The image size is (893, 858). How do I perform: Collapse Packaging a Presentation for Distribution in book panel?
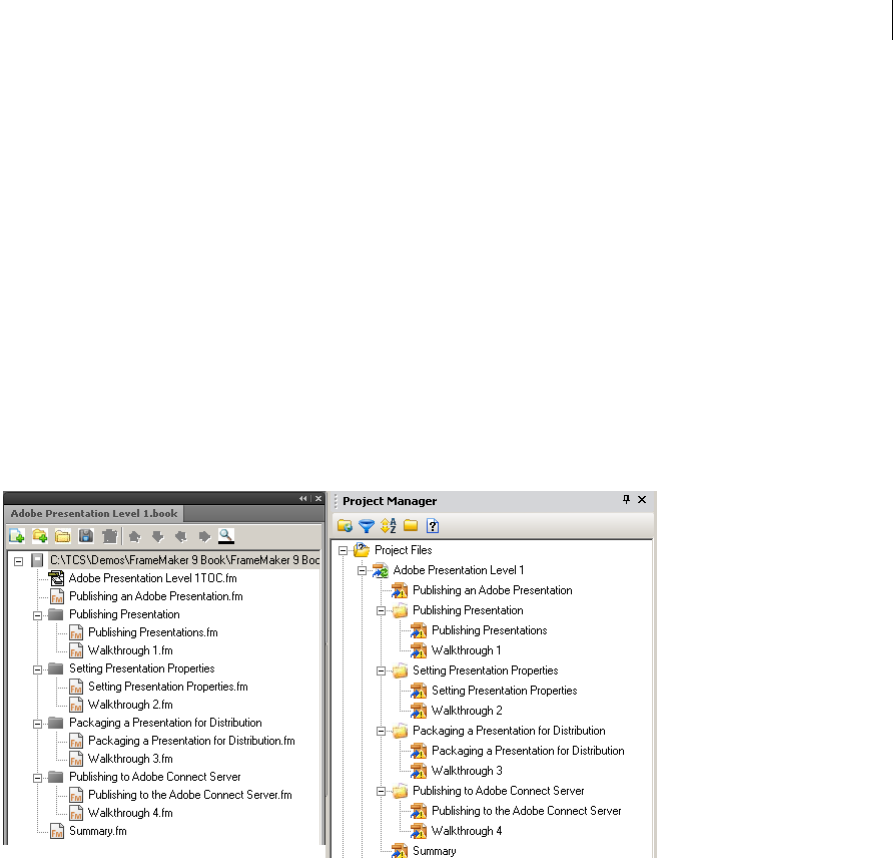pyautogui.click(x=38, y=724)
